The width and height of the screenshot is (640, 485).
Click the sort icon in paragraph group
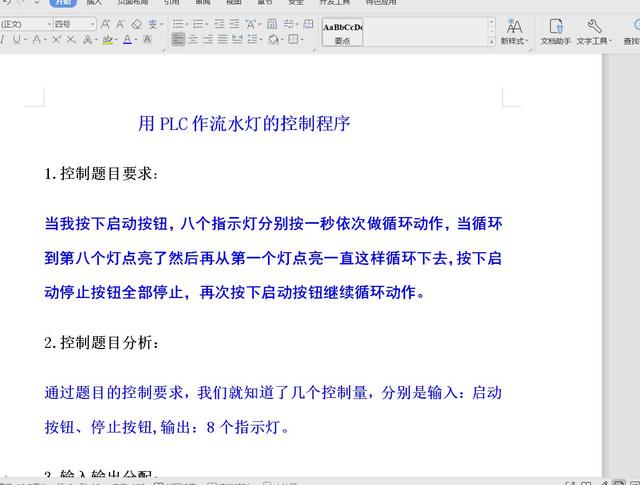[x=272, y=24]
